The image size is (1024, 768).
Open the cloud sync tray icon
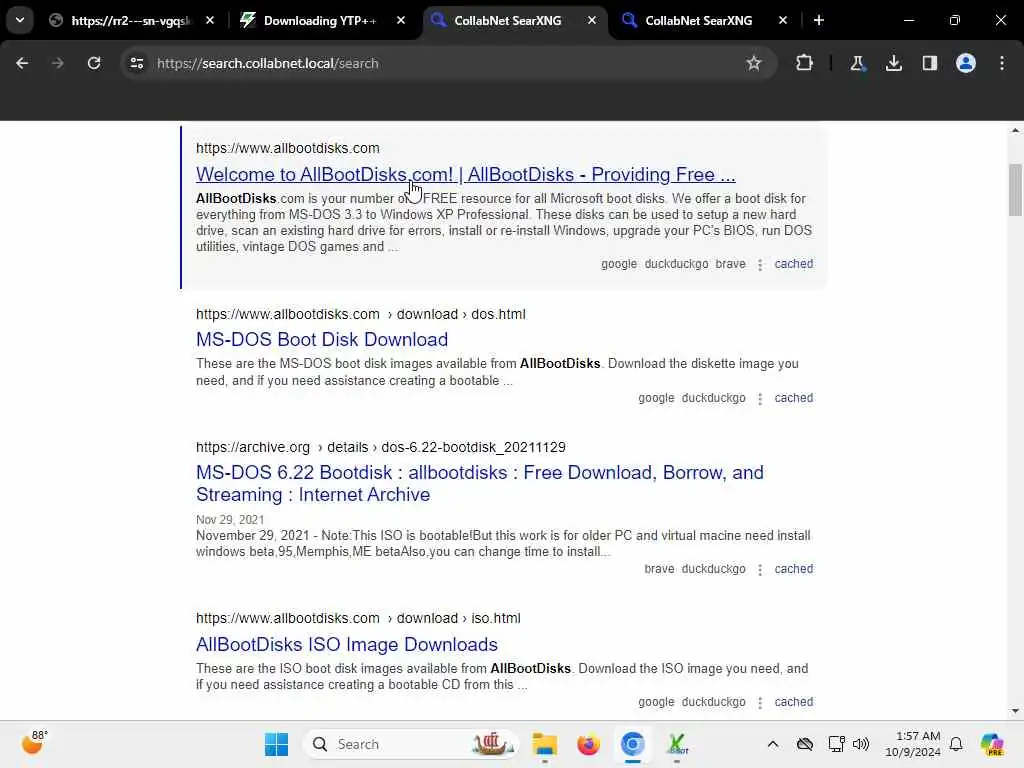(805, 744)
